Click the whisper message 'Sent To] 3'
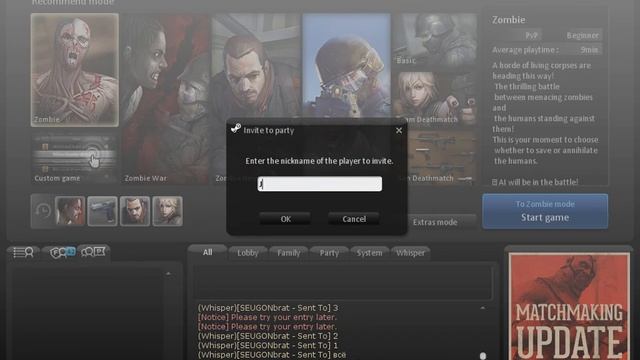This screenshot has width=640, height=360. click(268, 308)
